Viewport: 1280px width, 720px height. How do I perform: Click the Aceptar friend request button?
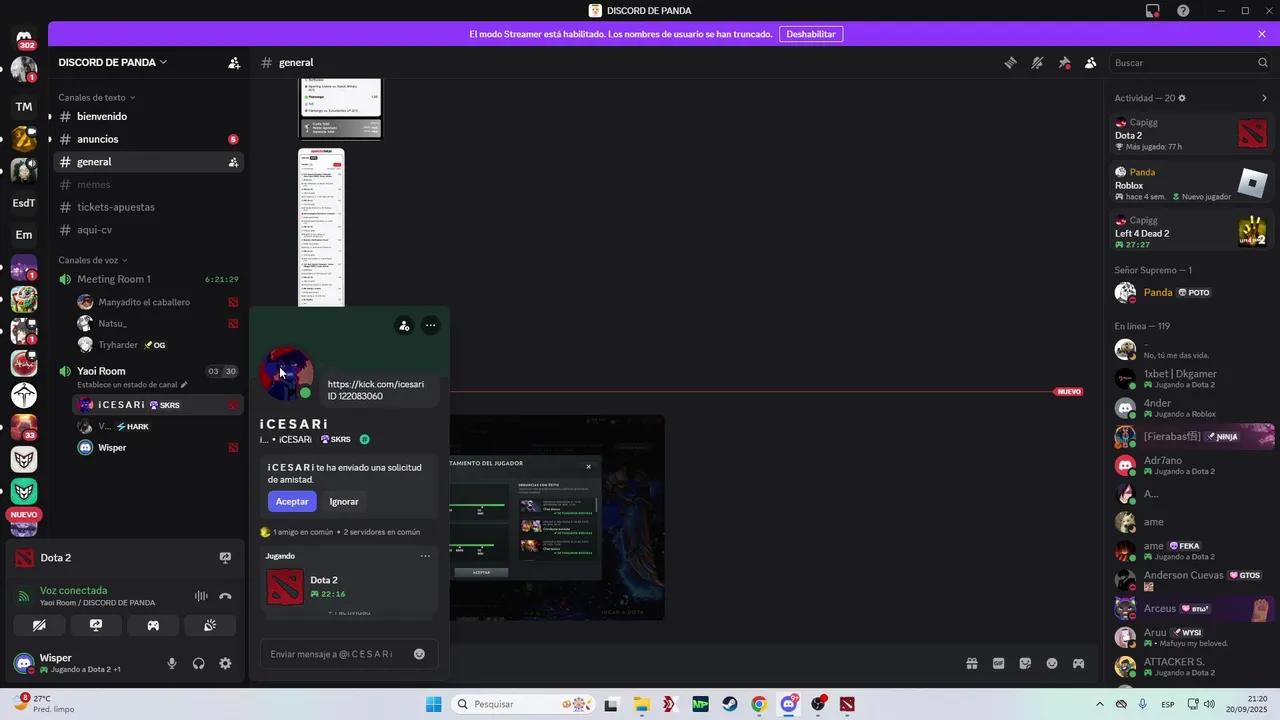pos(292,501)
